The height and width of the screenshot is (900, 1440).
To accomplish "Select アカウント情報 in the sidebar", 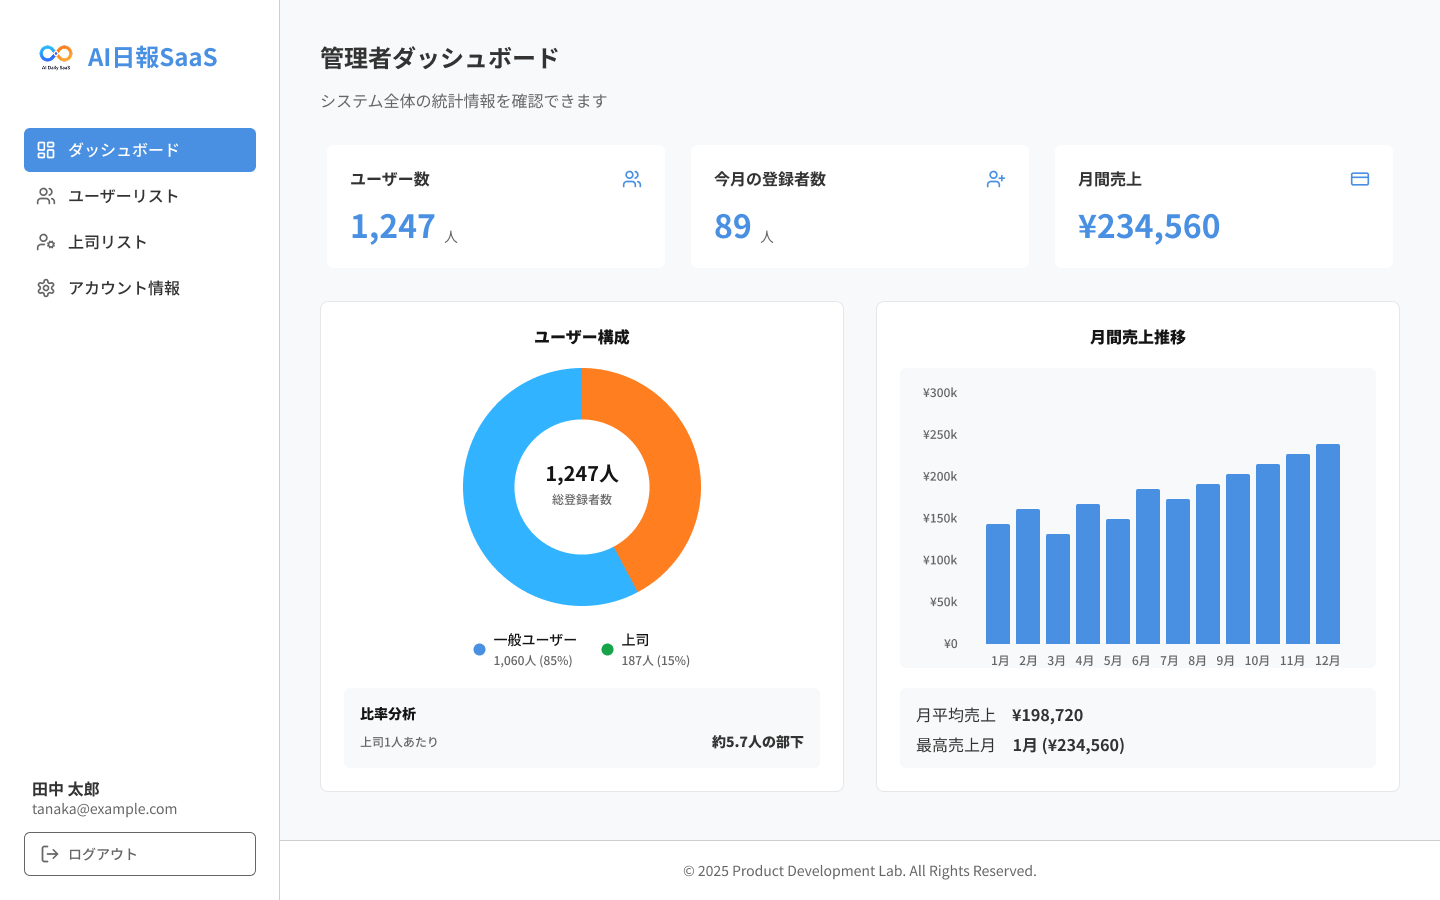I will 123,288.
